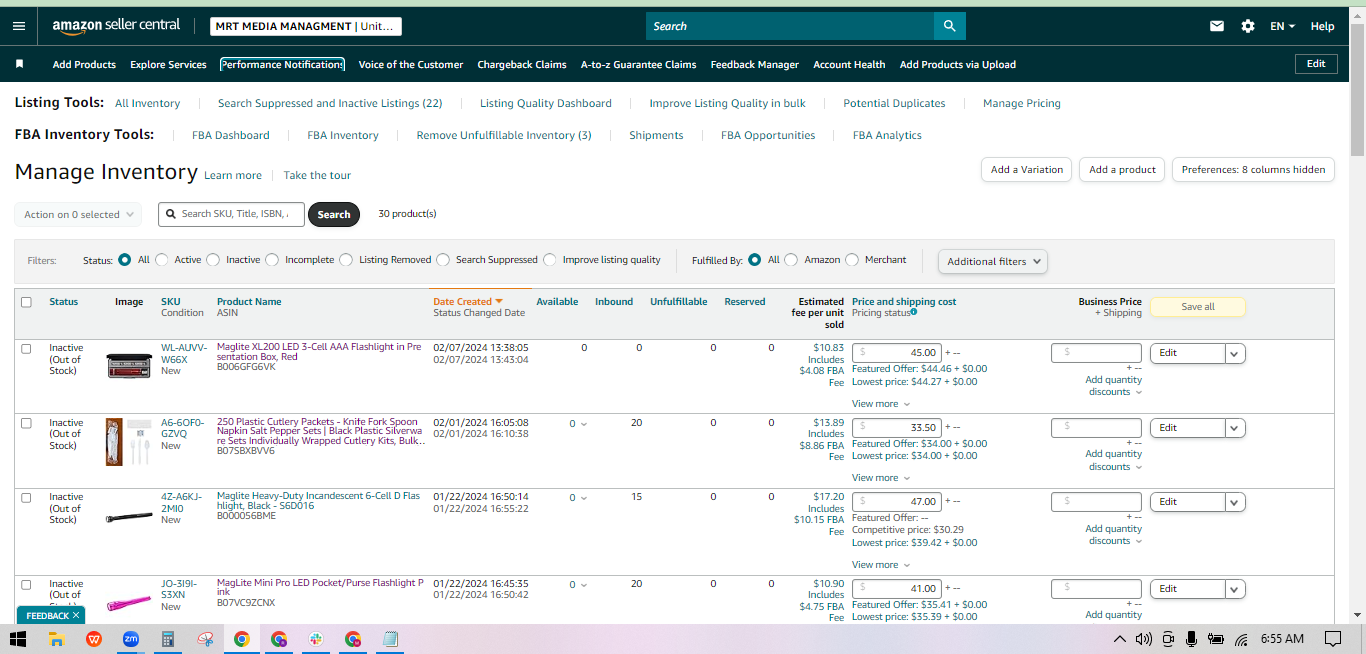Close the Feedback tab using its X
Image resolution: width=1366 pixels, height=654 pixels.
click(76, 616)
